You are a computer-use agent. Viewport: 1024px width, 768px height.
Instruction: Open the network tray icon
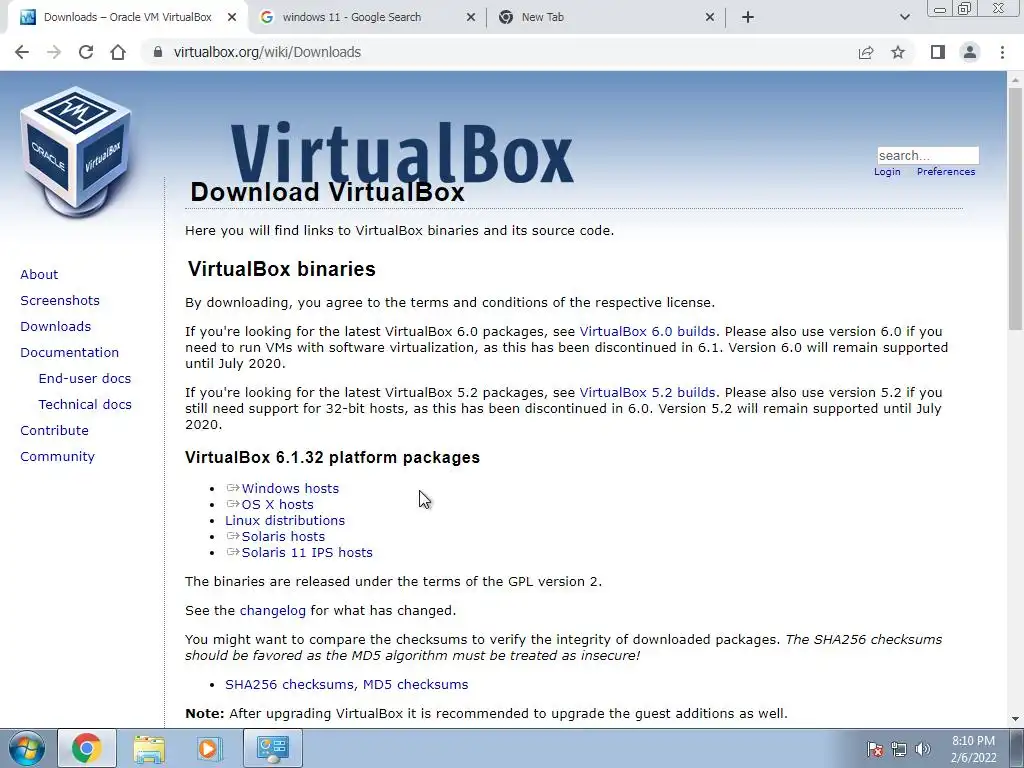pos(899,750)
